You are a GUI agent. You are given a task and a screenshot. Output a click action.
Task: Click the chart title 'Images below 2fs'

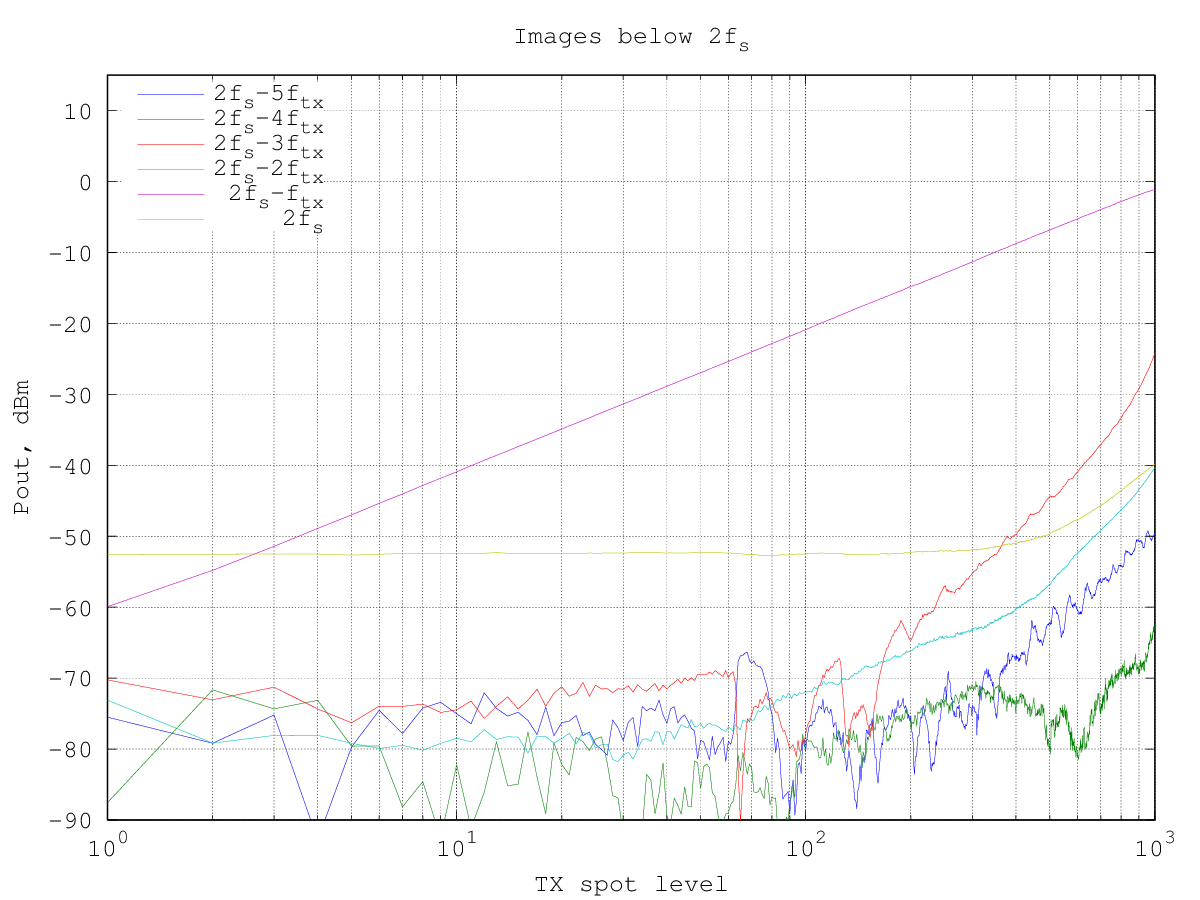tap(632, 40)
